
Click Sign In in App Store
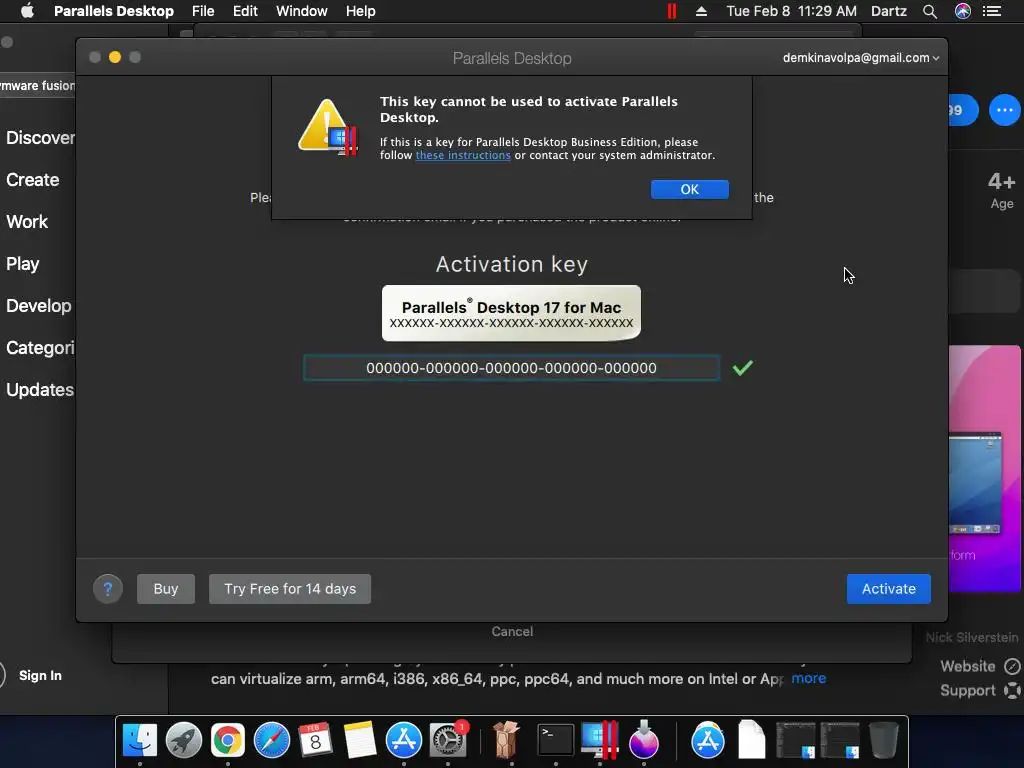tap(40, 675)
